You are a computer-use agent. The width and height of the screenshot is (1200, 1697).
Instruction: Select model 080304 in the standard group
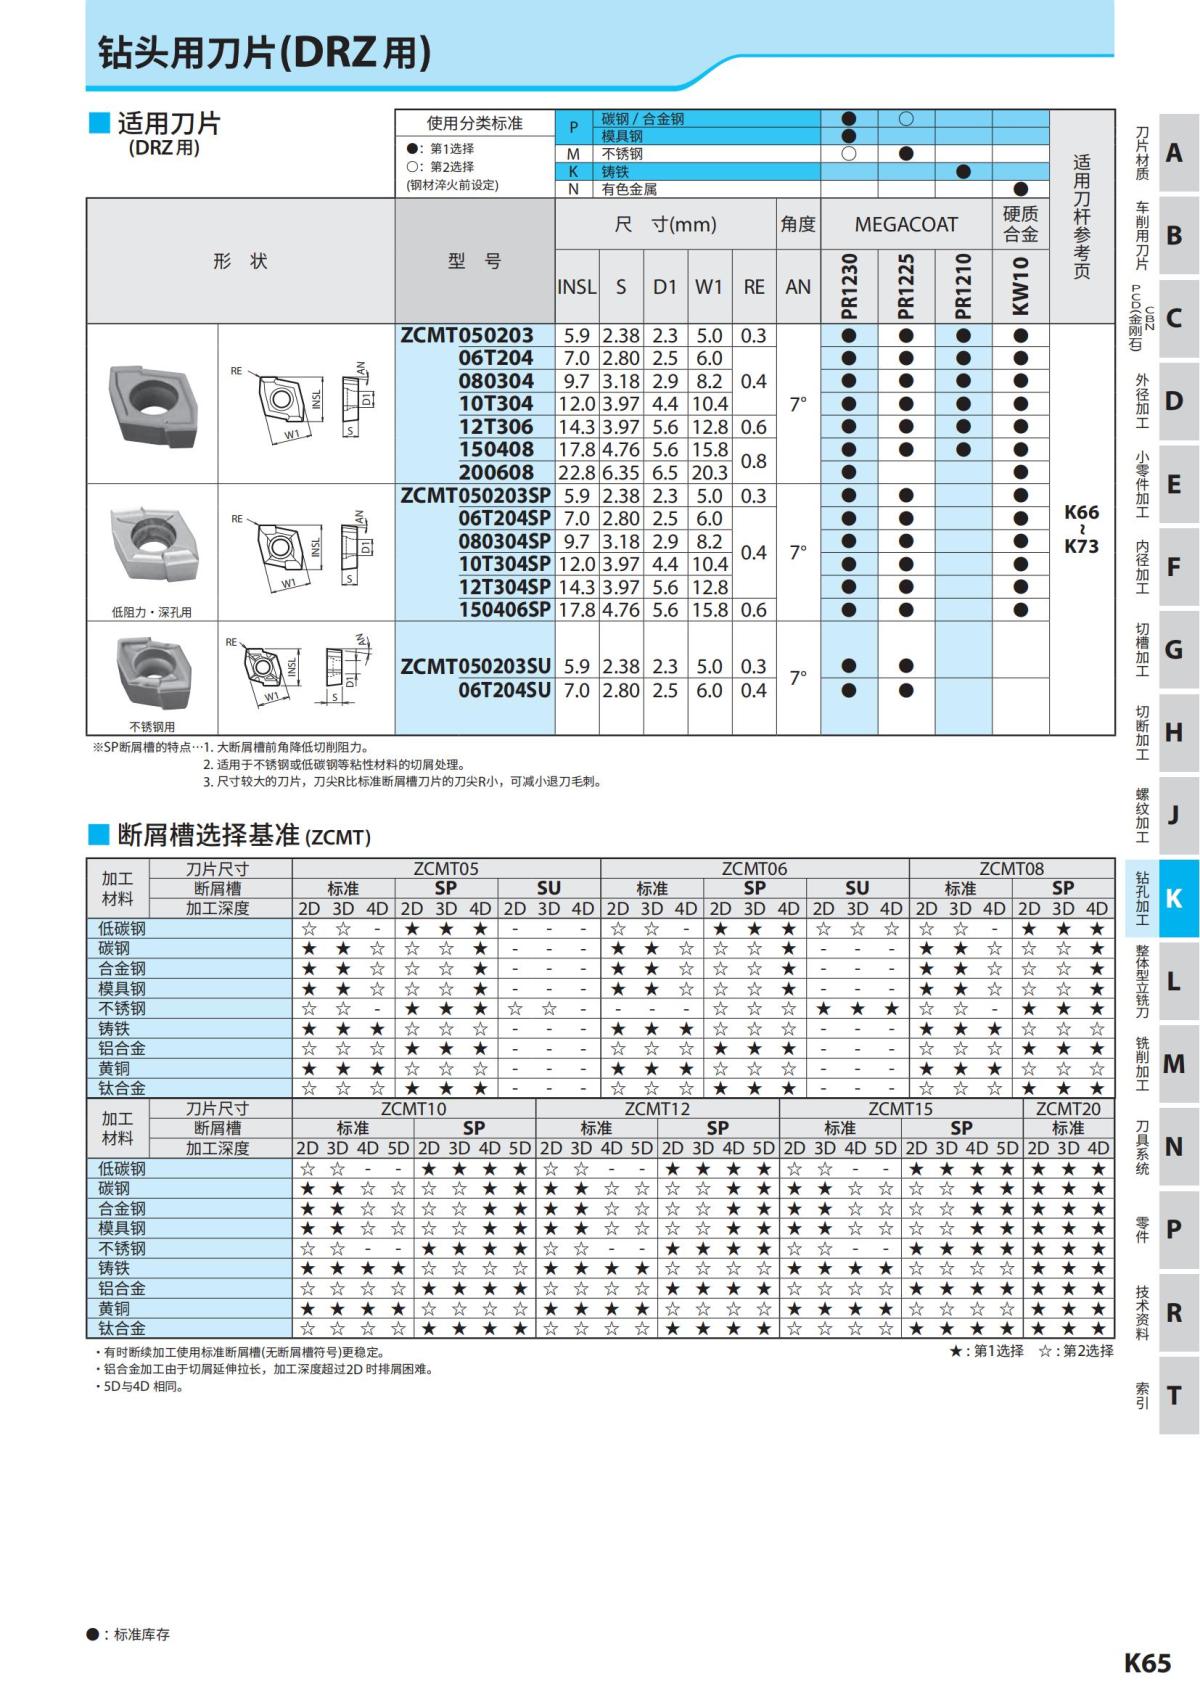click(496, 381)
